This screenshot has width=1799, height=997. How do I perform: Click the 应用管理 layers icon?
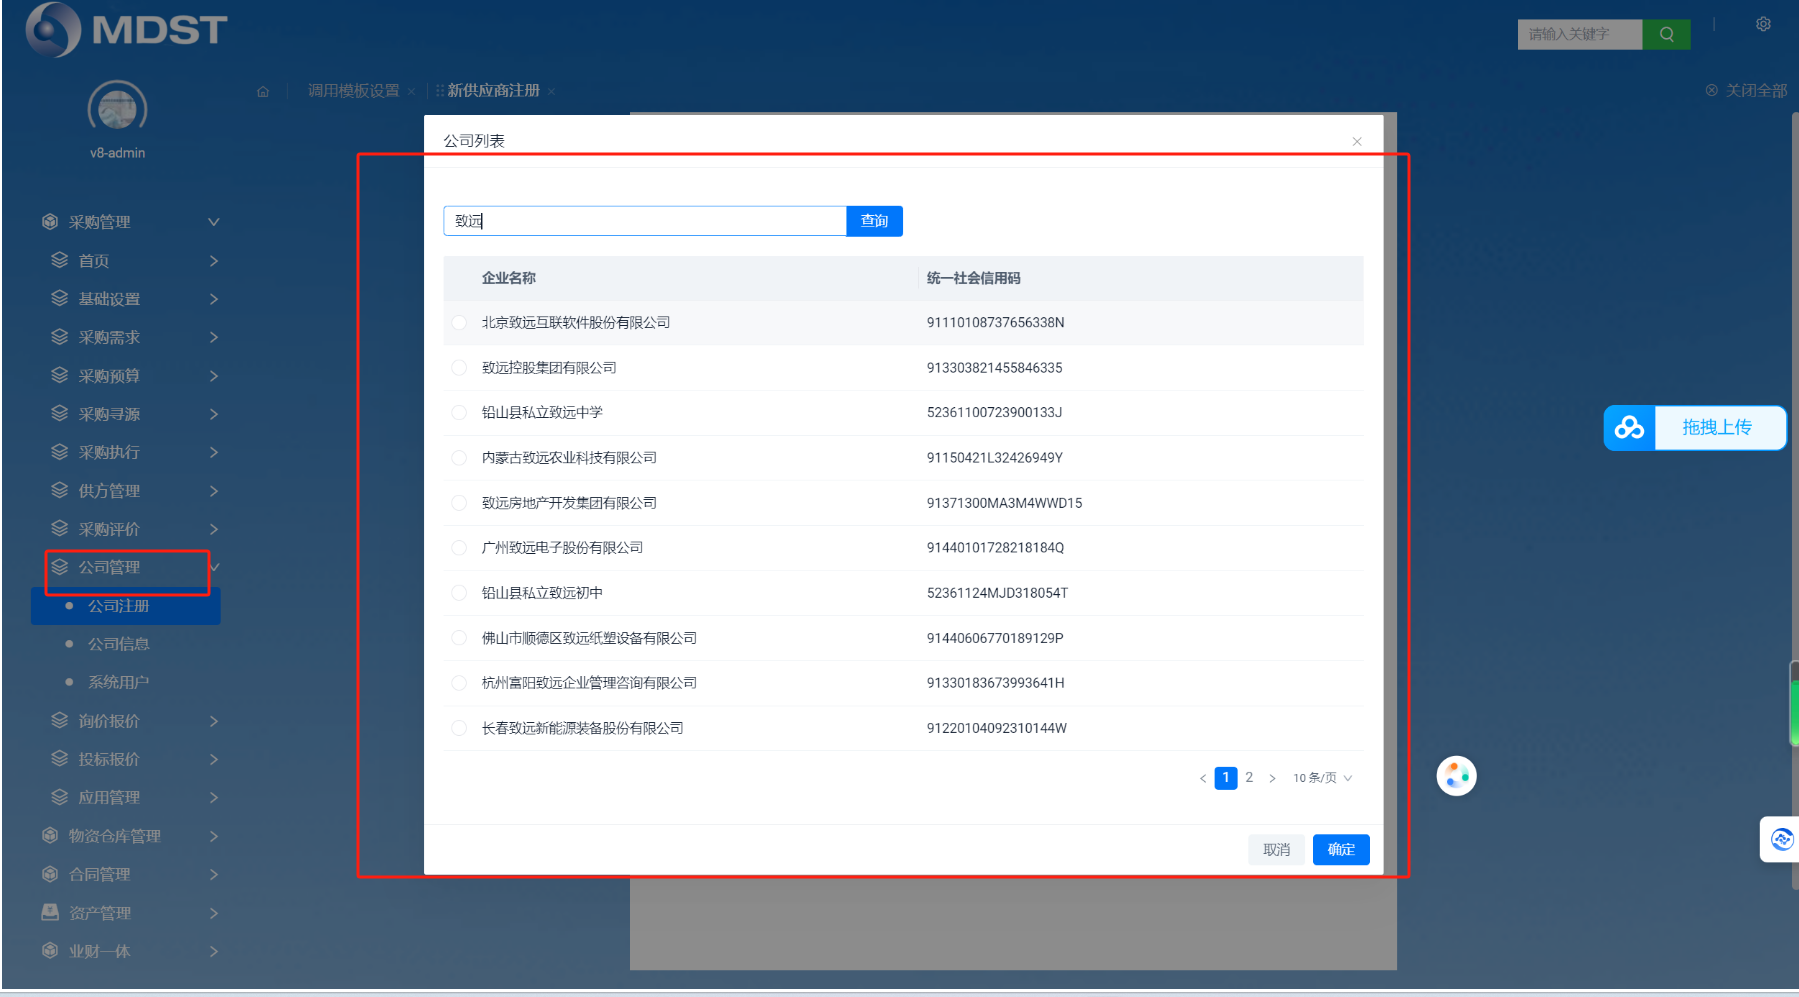60,797
